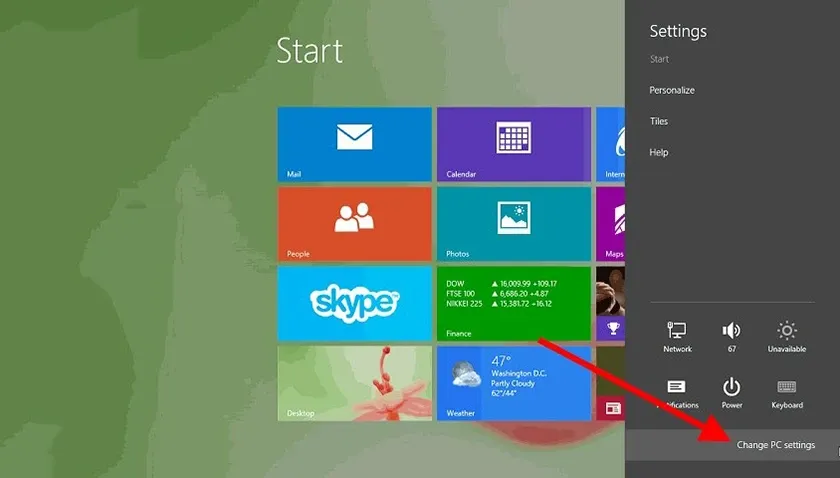Image resolution: width=840 pixels, height=478 pixels.
Task: Click the DOW quote line in Finance tile
Action: coord(501,283)
